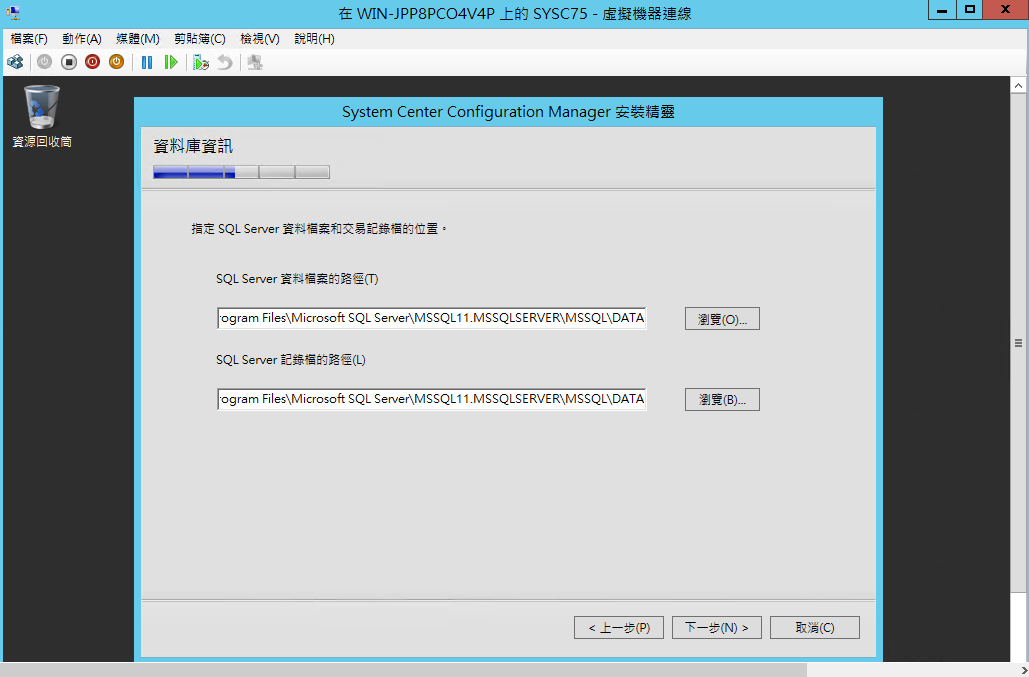1029x677 pixels.
Task: Maximize the virtual machine connection window
Action: pyautogui.click(x=969, y=10)
